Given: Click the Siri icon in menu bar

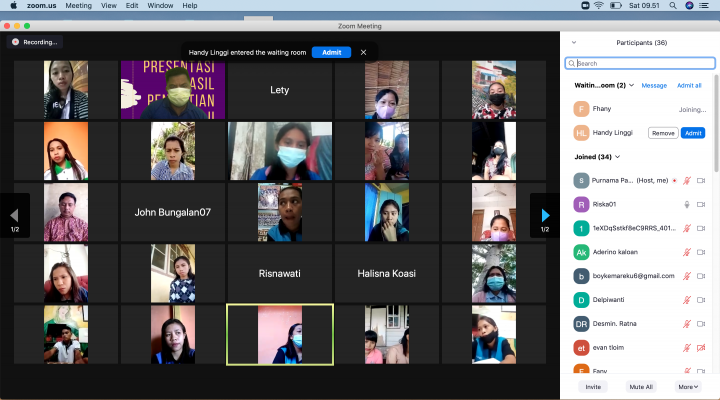Looking at the screenshot, I should (689, 6).
